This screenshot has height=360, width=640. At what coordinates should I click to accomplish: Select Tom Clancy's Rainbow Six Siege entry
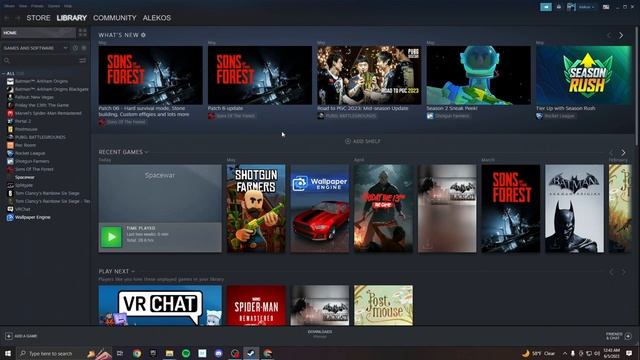[47, 193]
